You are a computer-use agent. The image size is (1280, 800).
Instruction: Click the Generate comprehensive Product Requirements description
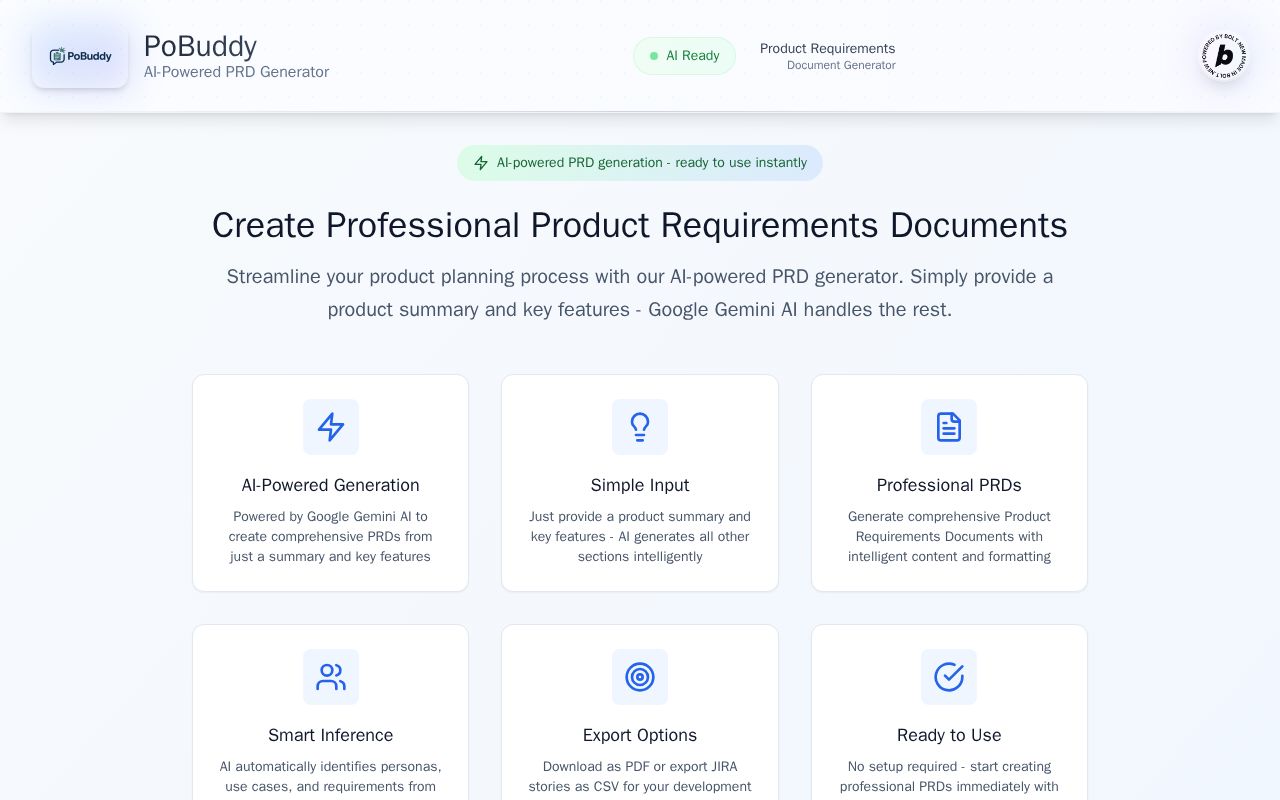tap(949, 537)
